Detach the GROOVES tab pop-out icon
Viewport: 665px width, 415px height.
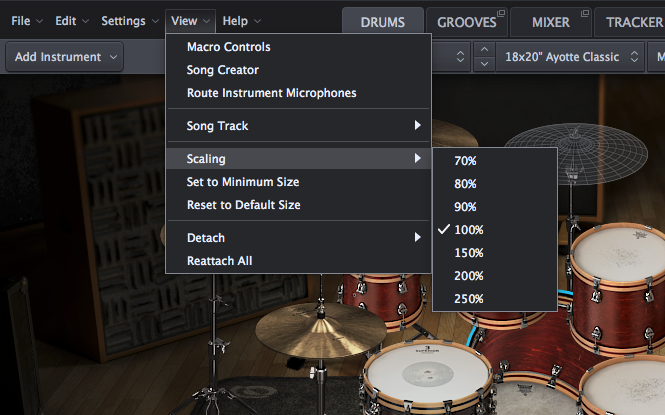click(x=501, y=13)
